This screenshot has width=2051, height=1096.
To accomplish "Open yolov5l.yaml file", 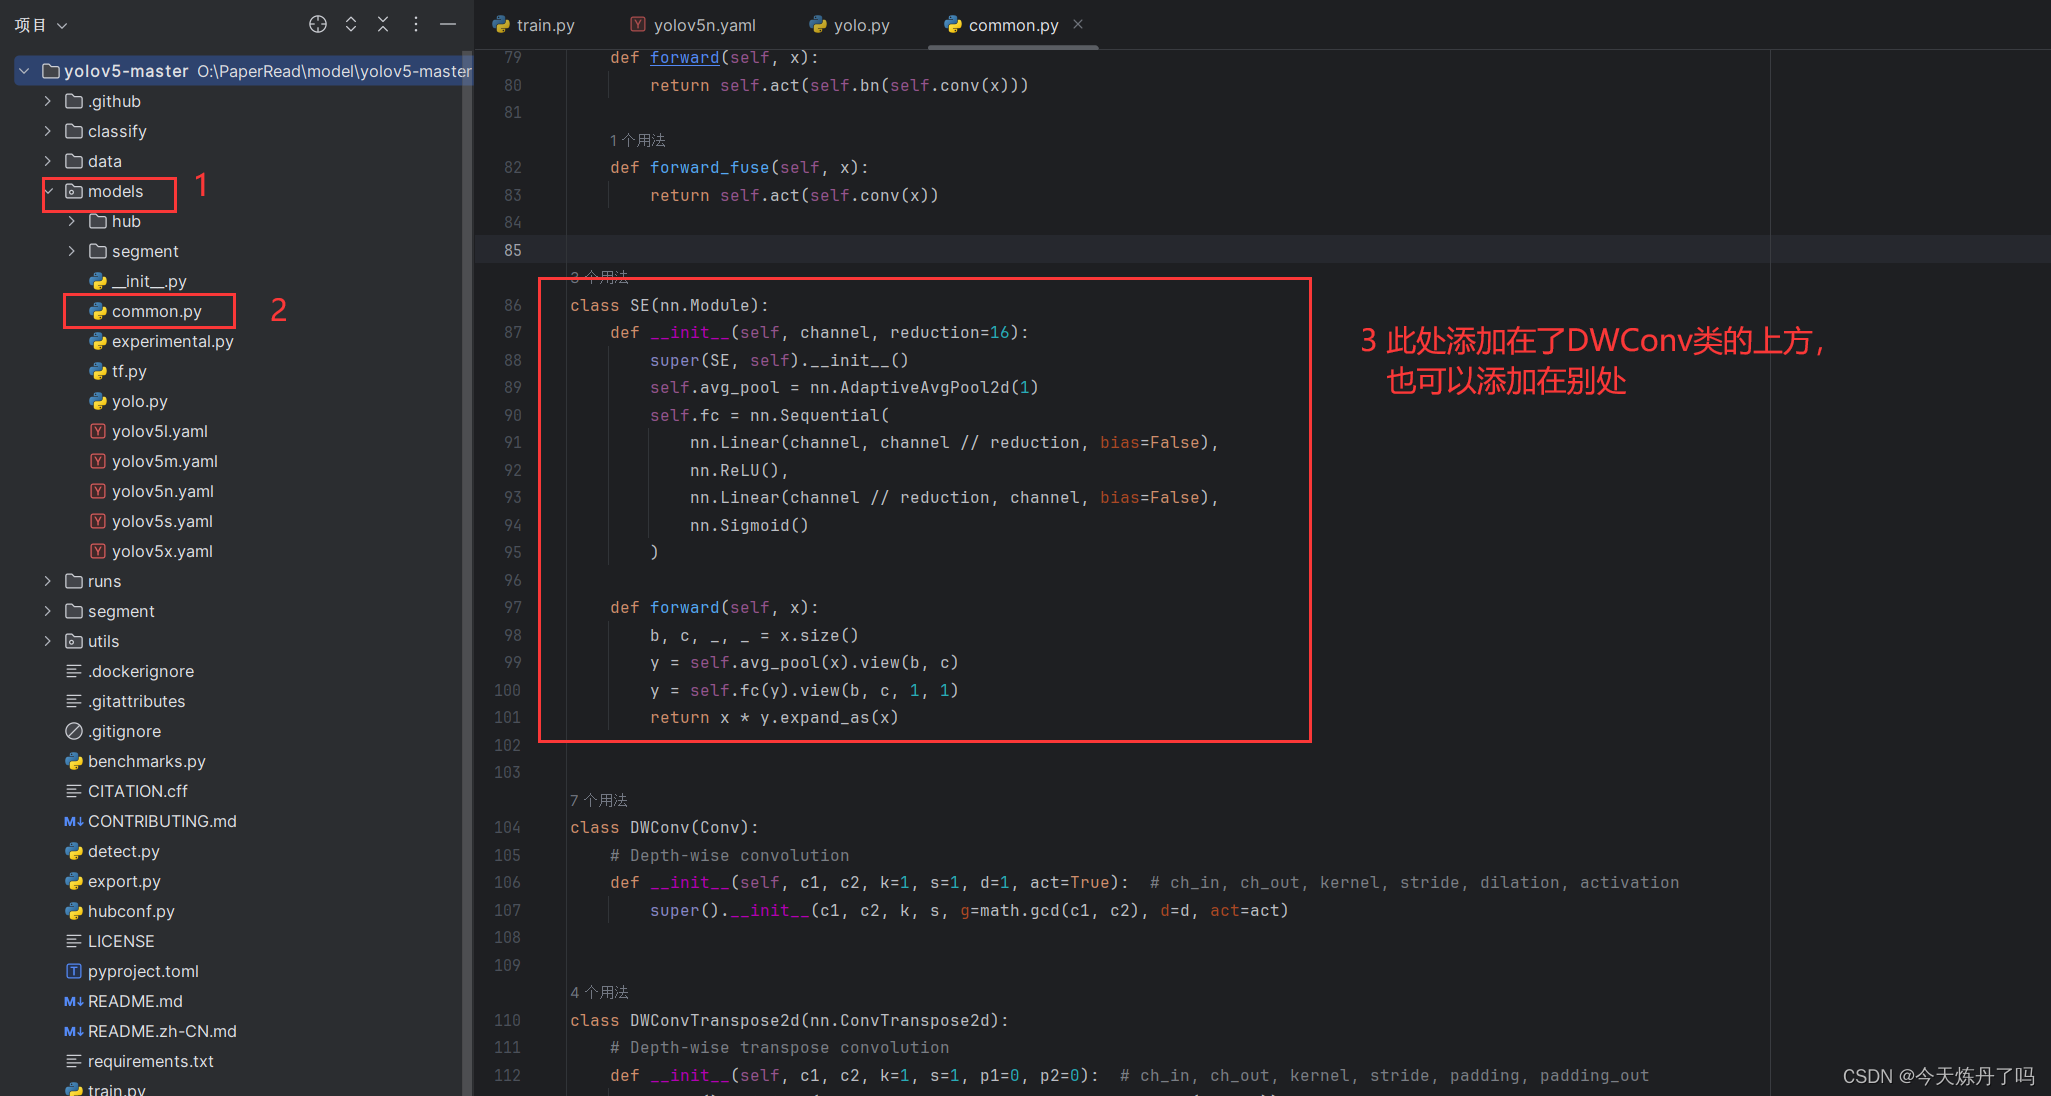I will [149, 431].
